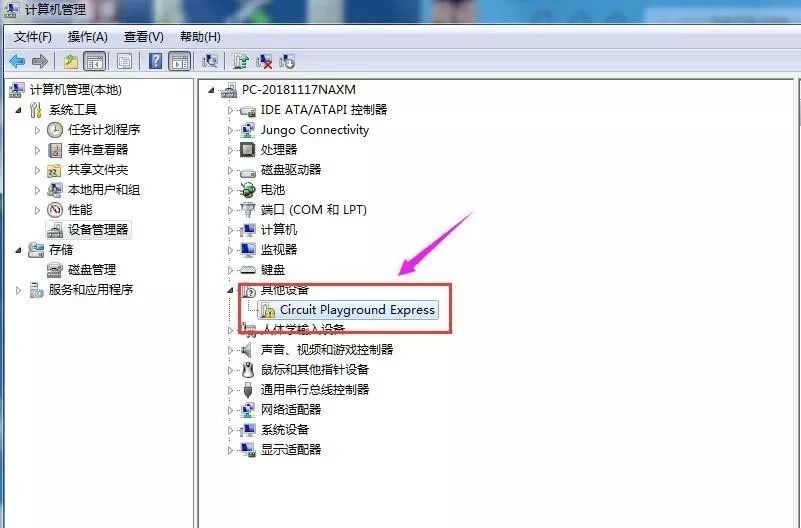This screenshot has height=528, width=801.
Task: Collapse the 系统工具 node in left tree
Action: (x=19, y=110)
